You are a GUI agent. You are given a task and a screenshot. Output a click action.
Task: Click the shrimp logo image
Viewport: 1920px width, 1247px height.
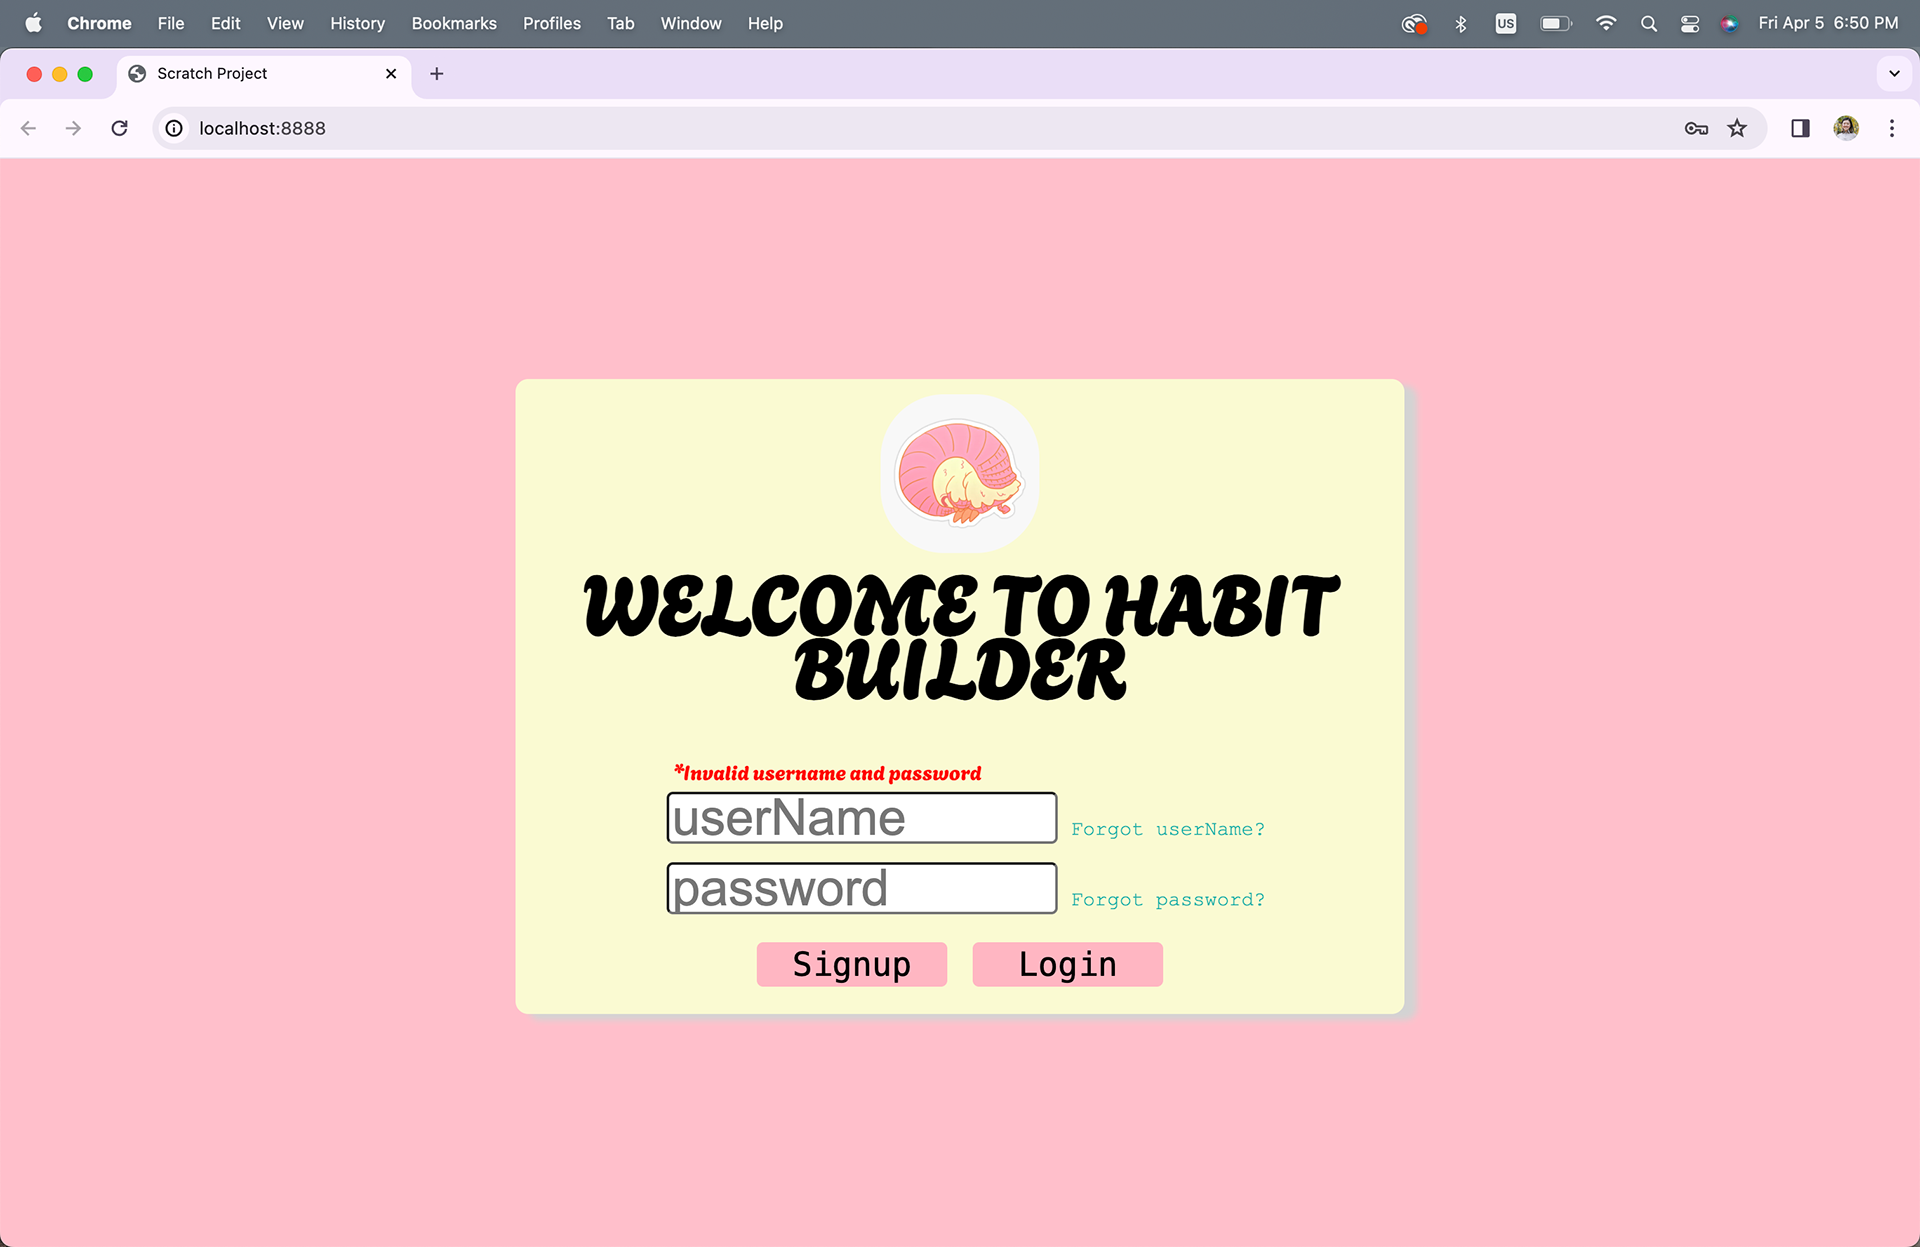click(960, 473)
